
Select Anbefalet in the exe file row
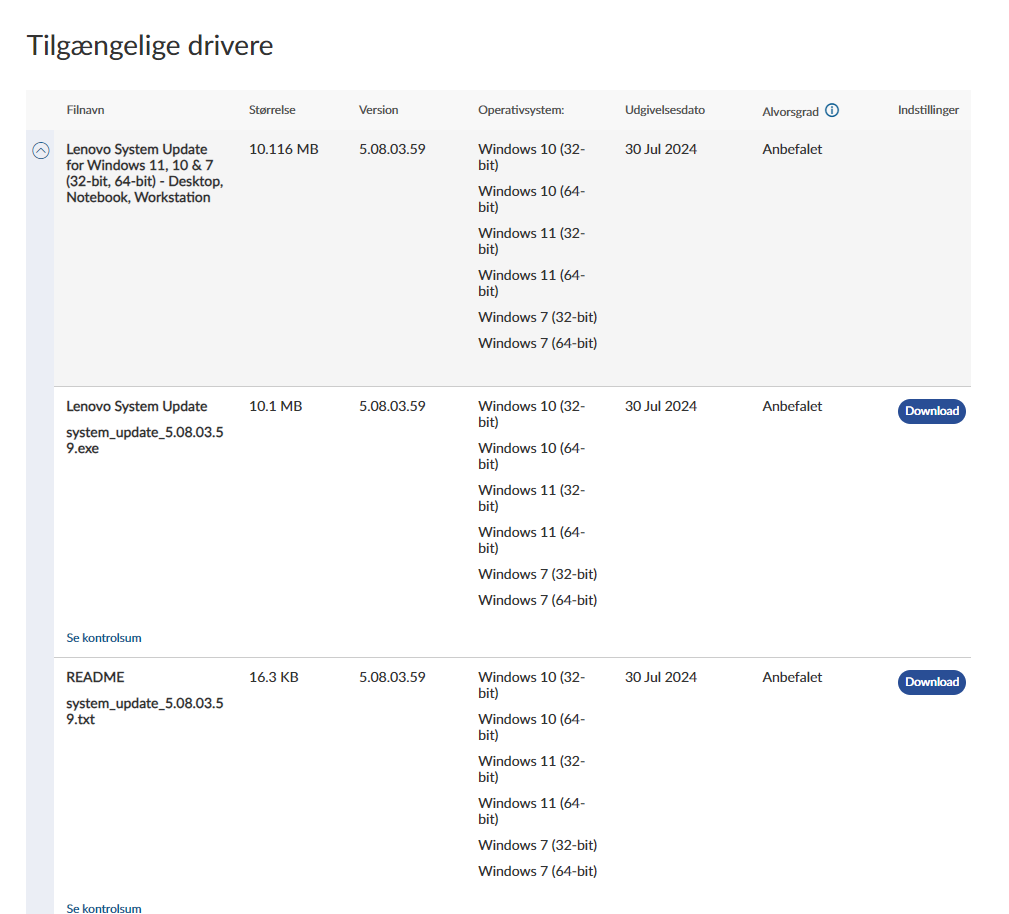tap(792, 406)
